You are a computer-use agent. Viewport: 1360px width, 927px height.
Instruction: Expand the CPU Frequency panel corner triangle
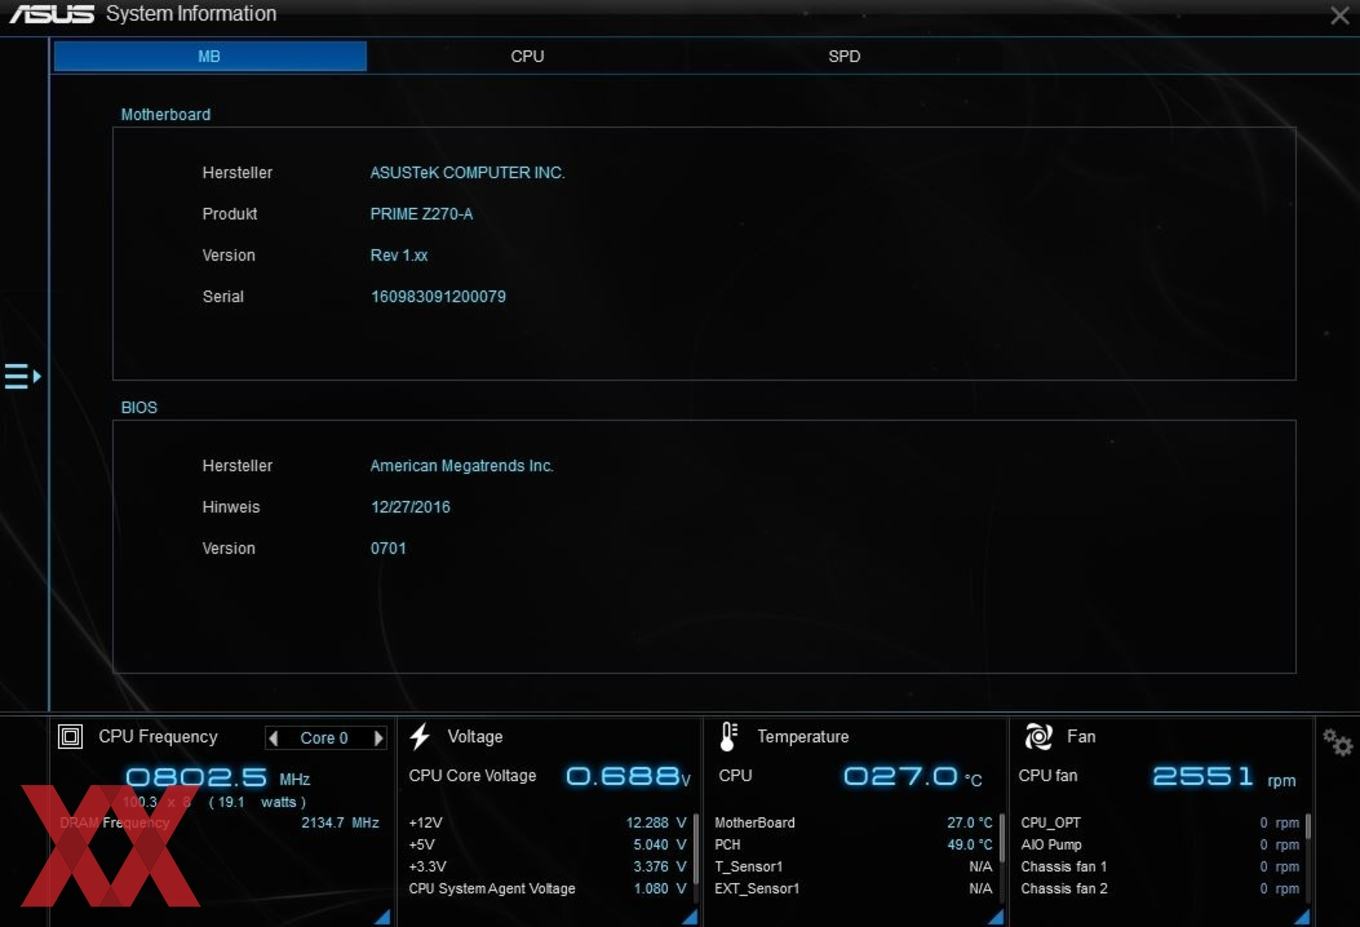[x=383, y=917]
